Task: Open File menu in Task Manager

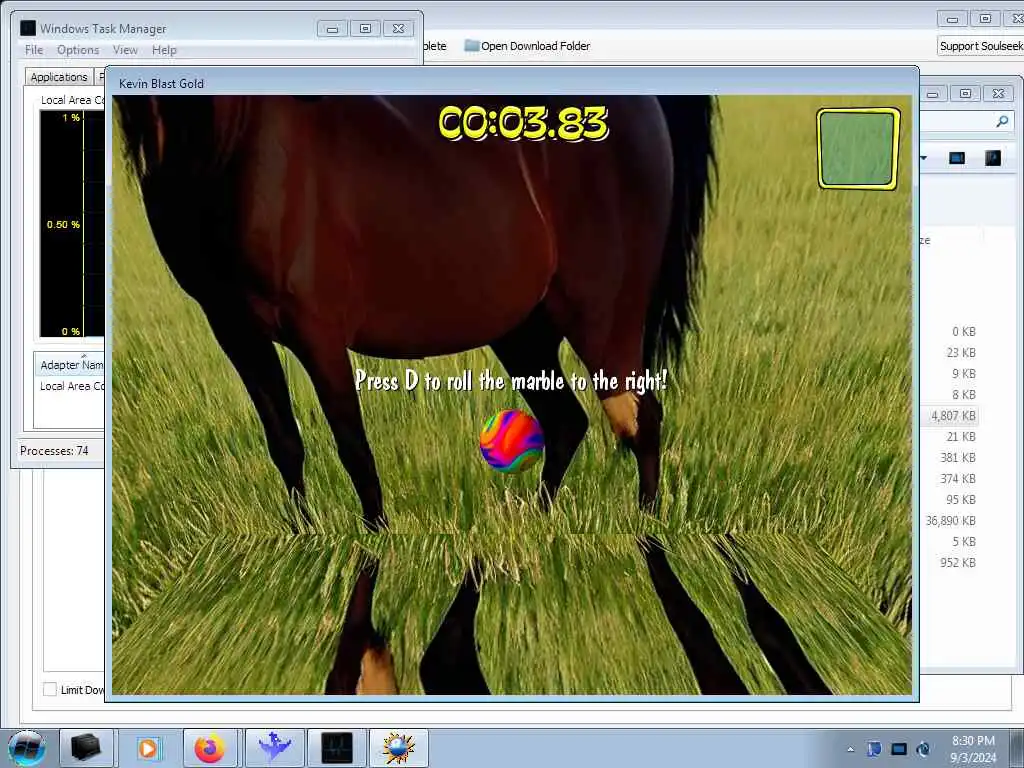Action: (34, 50)
